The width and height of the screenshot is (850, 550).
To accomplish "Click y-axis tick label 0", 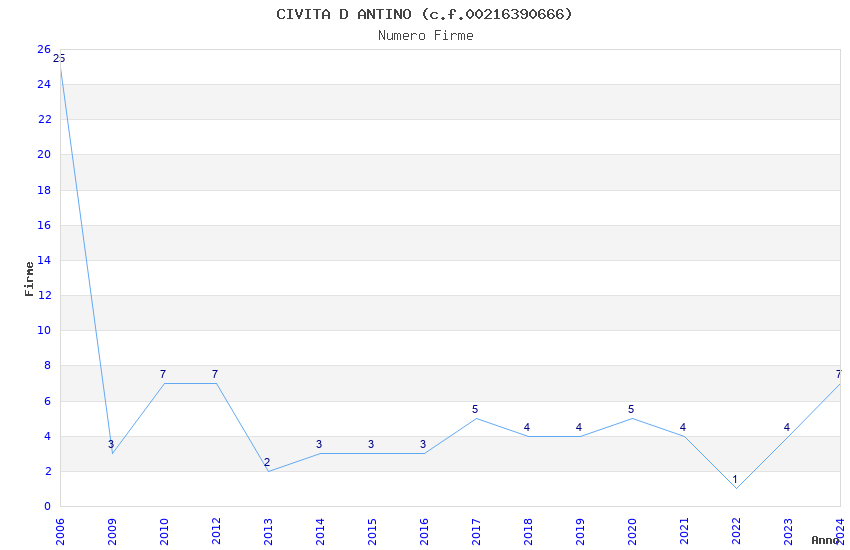I will [x=48, y=506].
